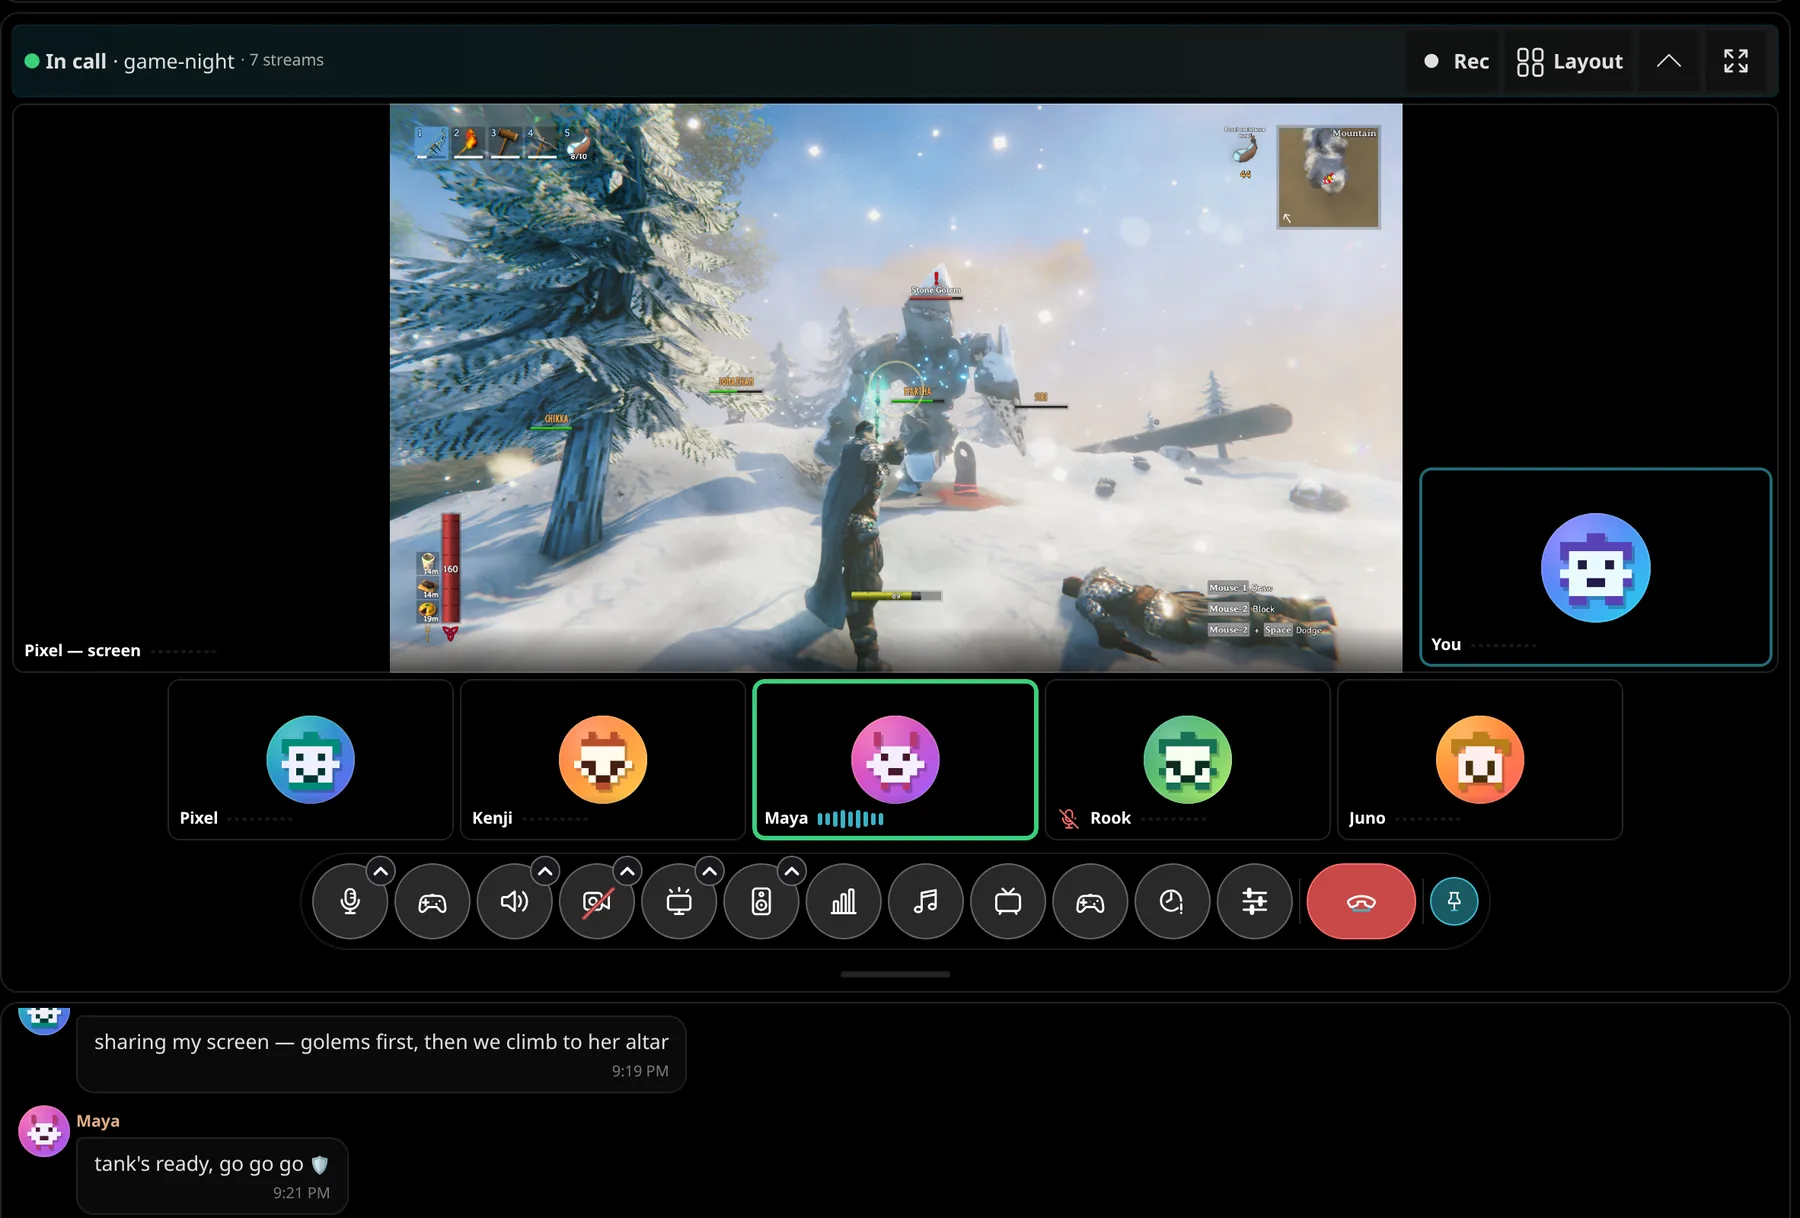Screen dimensions: 1800x1218
Task: Expand the loudspeaker device options chevron
Action: (x=791, y=871)
